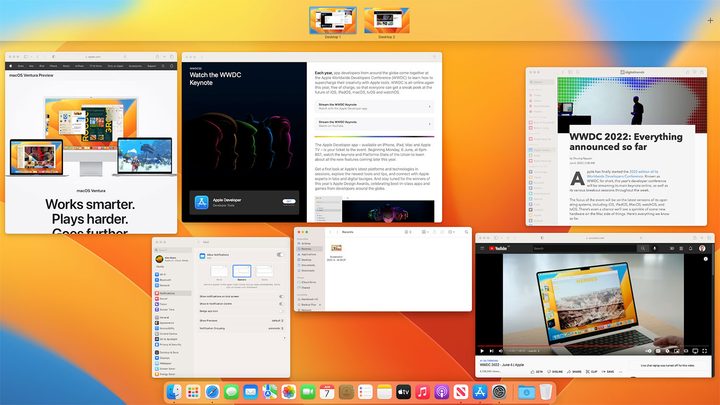The image size is (720, 405).
Task: Open the Trash in the Dock
Action: (x=546, y=392)
